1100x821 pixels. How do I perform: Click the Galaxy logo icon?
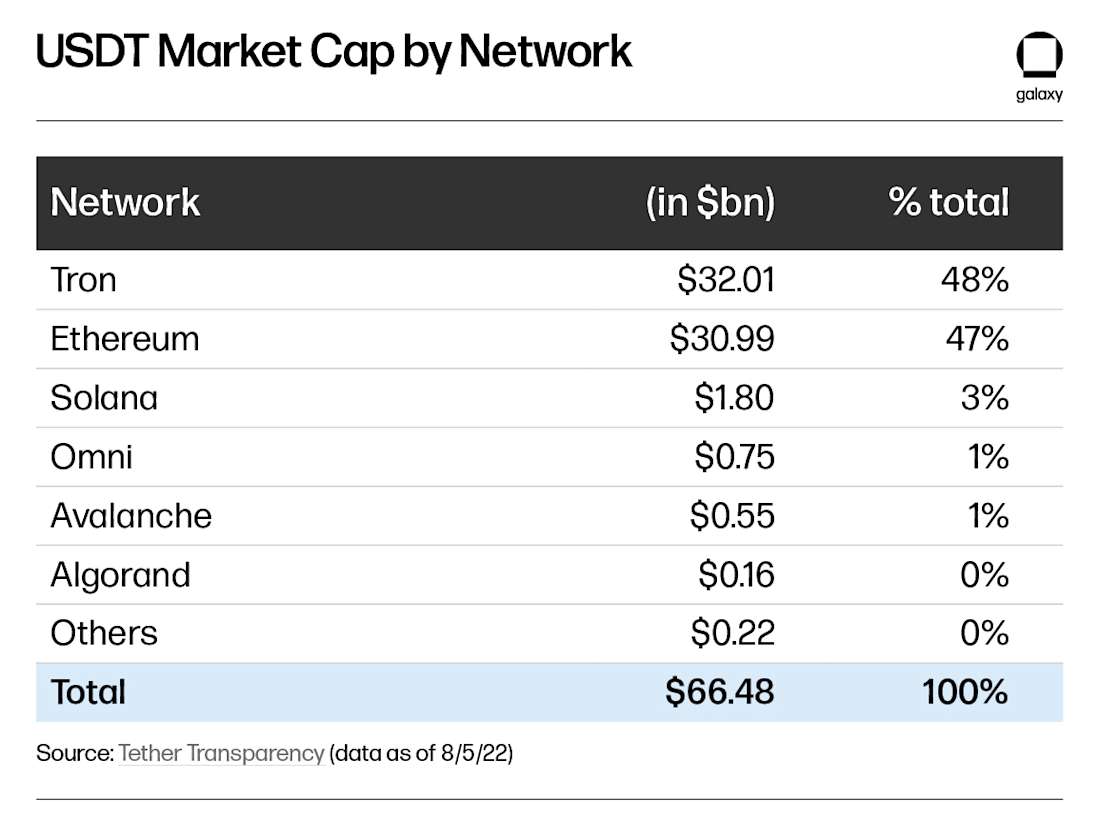point(1039,55)
